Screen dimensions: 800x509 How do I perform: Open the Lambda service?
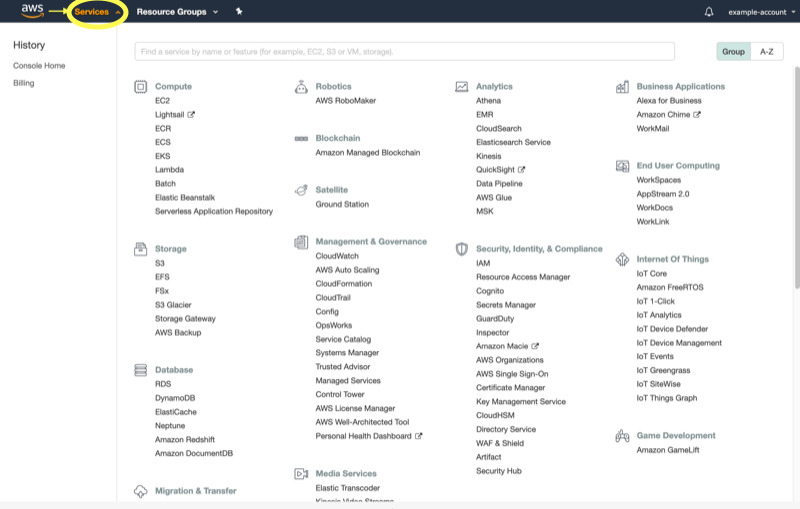[x=169, y=170]
